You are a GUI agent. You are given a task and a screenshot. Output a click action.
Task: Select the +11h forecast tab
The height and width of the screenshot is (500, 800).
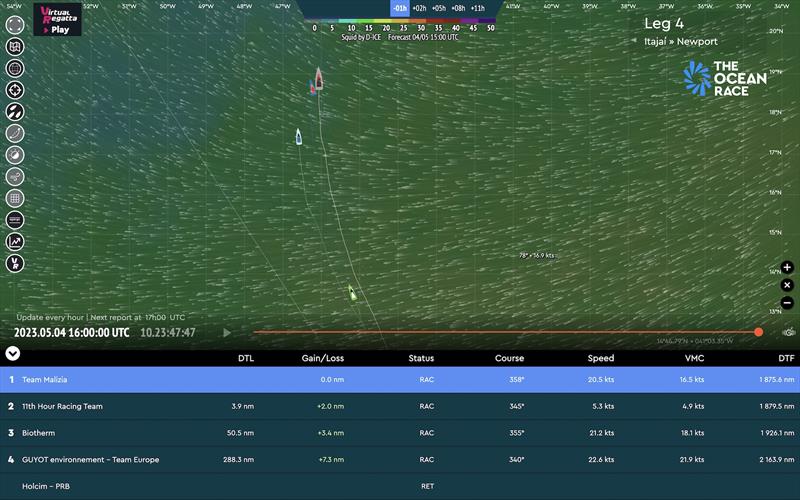point(478,8)
